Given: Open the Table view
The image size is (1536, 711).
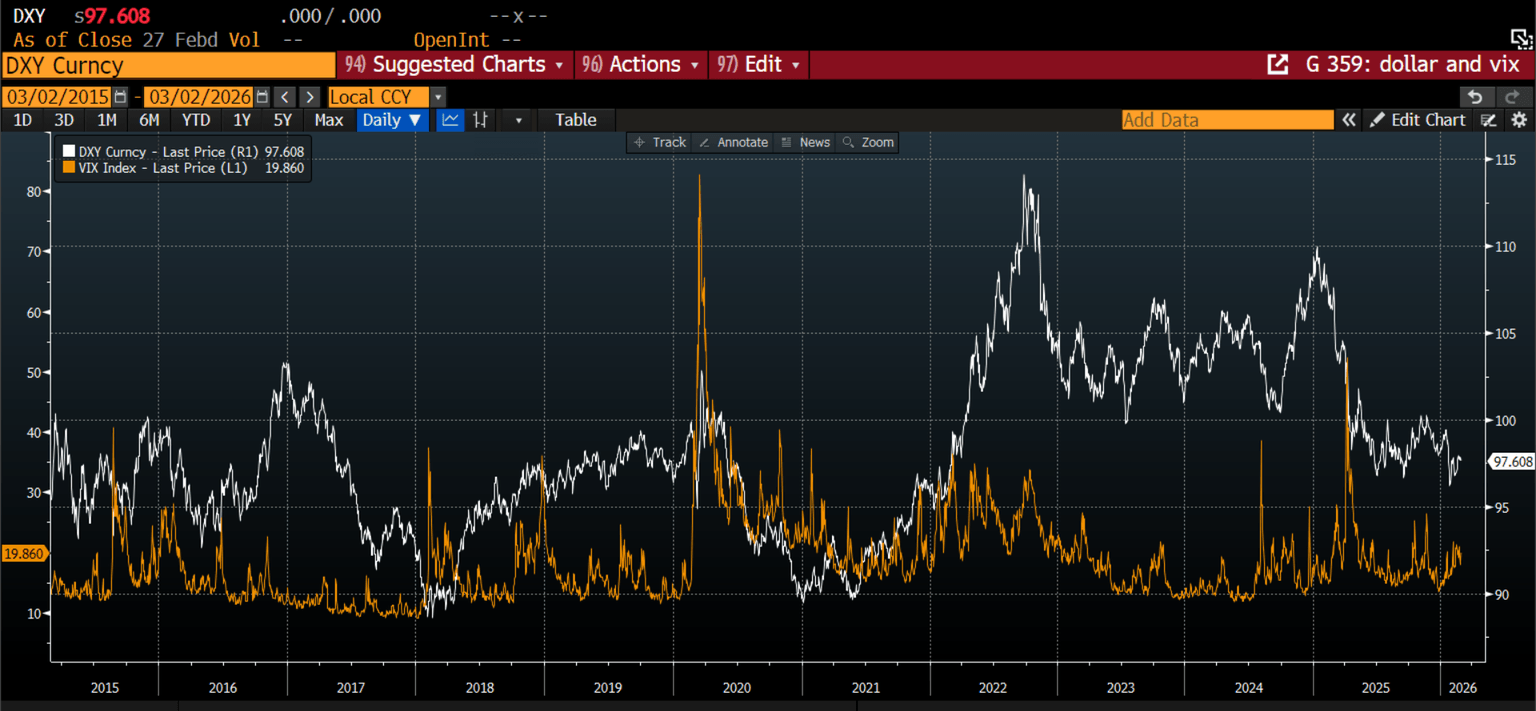Looking at the screenshot, I should [x=576, y=120].
